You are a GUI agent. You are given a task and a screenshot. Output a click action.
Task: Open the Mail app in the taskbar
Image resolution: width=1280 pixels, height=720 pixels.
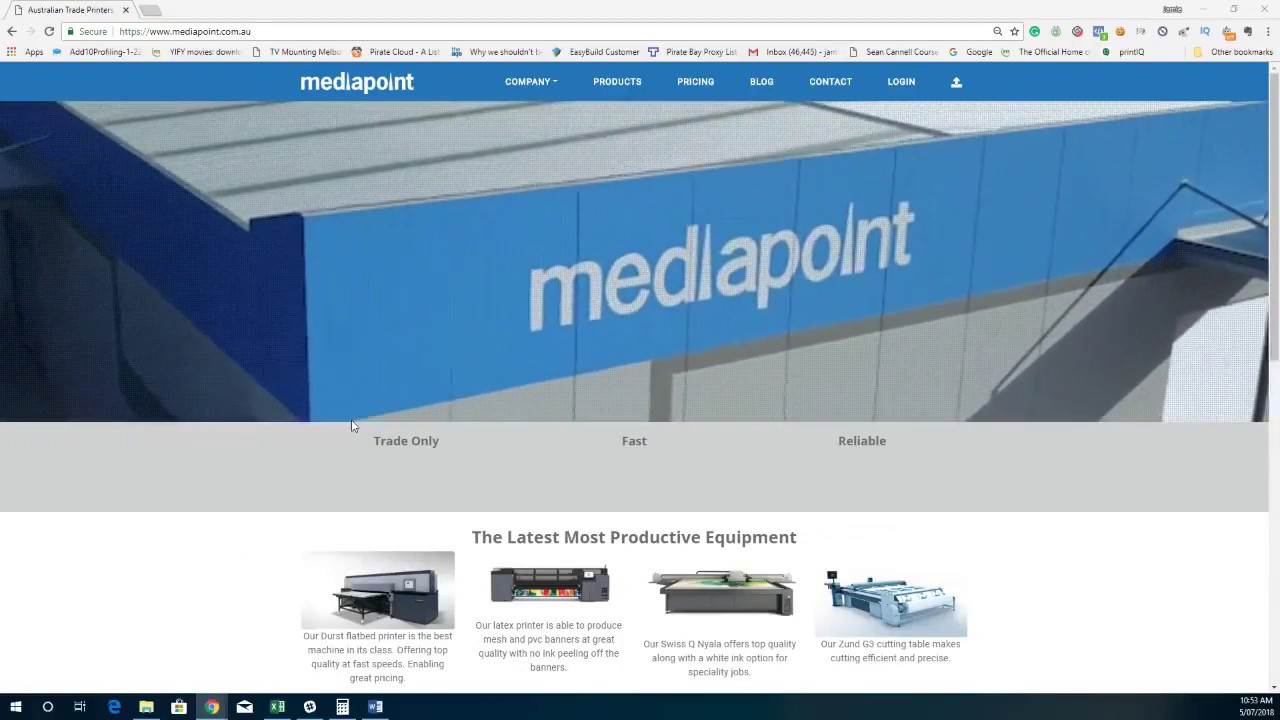point(245,707)
